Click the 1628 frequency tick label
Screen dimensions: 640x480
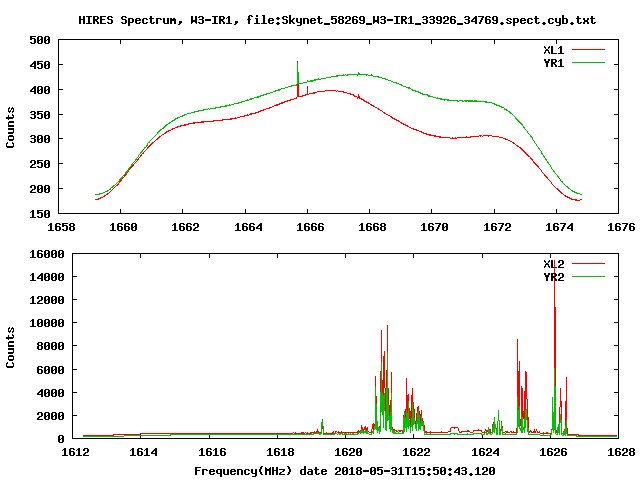(621, 452)
